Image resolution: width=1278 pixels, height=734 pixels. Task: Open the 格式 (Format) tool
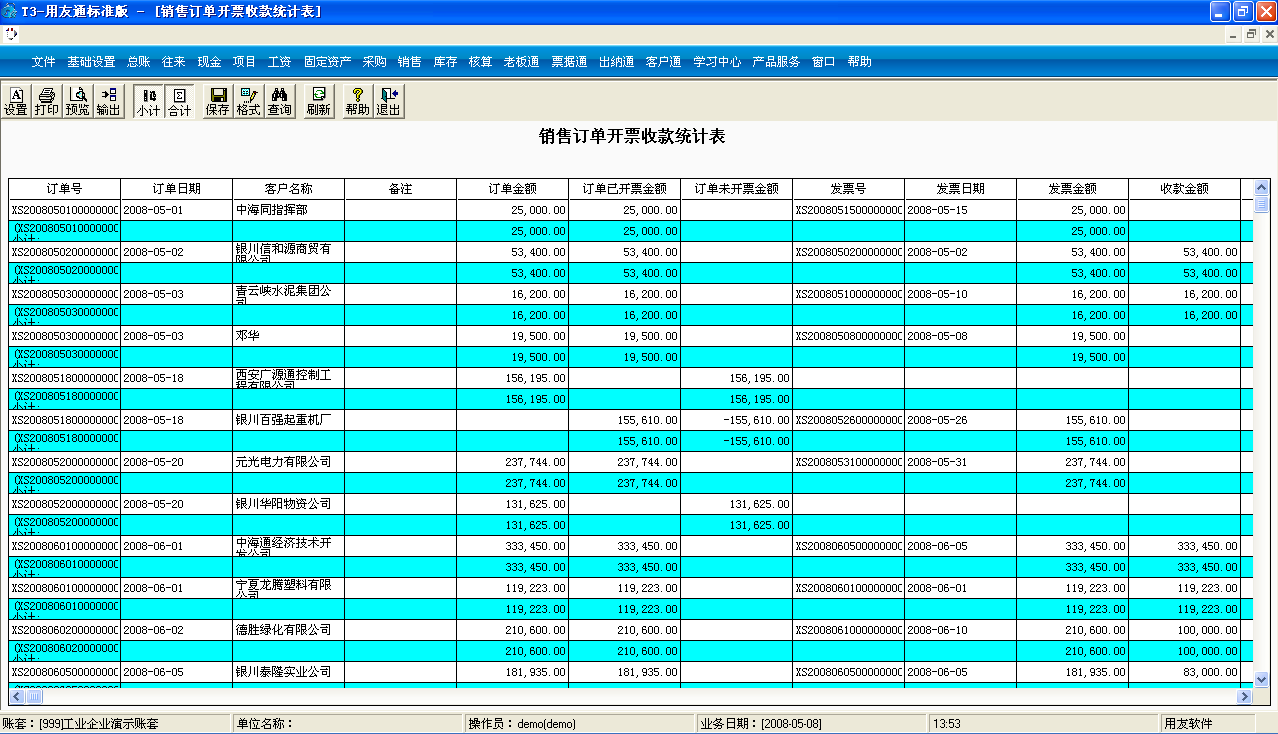[x=248, y=101]
